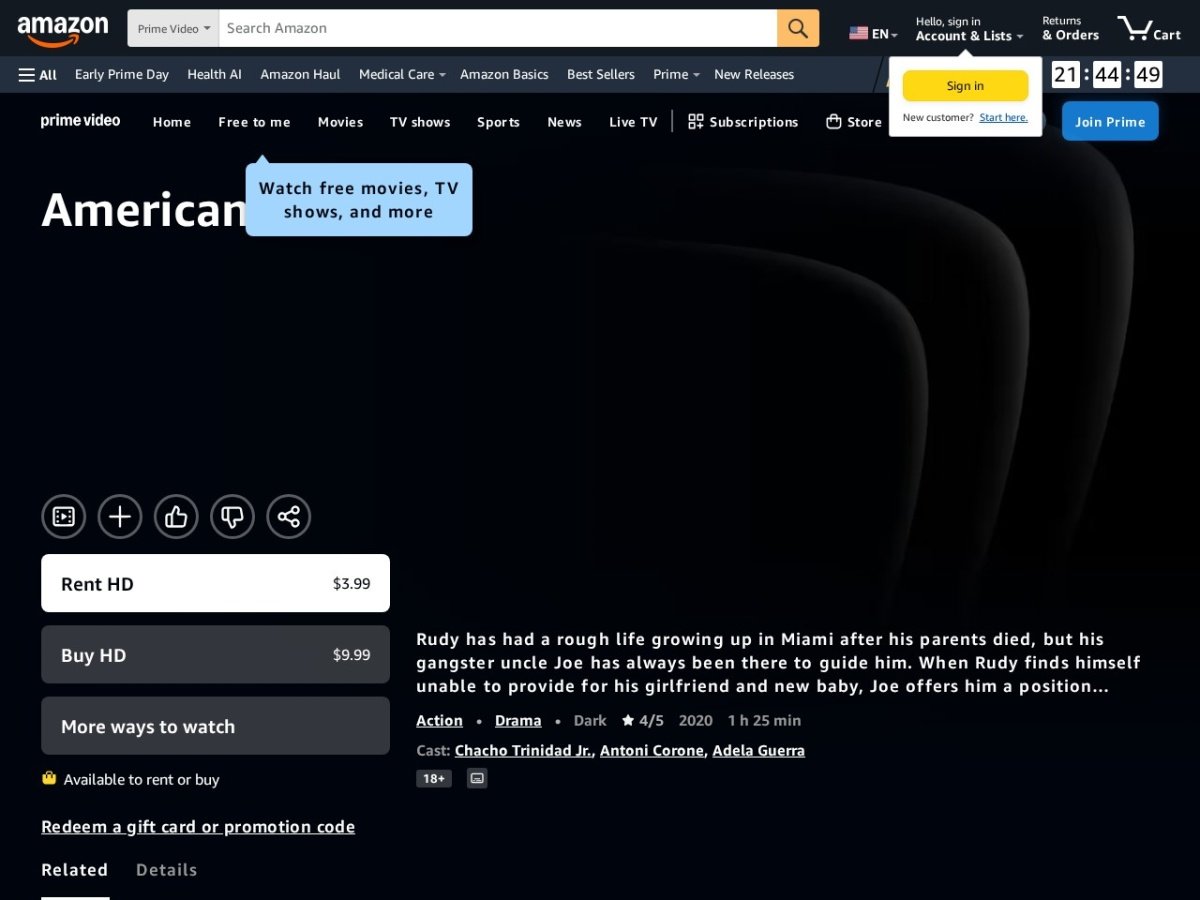Click the US flag language icon

coord(858,34)
